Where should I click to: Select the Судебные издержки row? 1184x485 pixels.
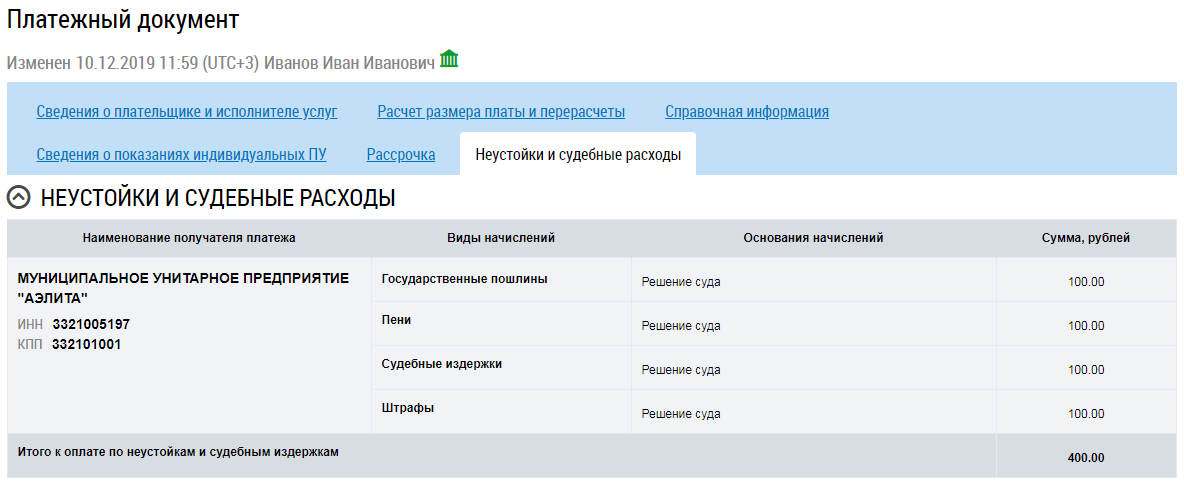(442, 364)
